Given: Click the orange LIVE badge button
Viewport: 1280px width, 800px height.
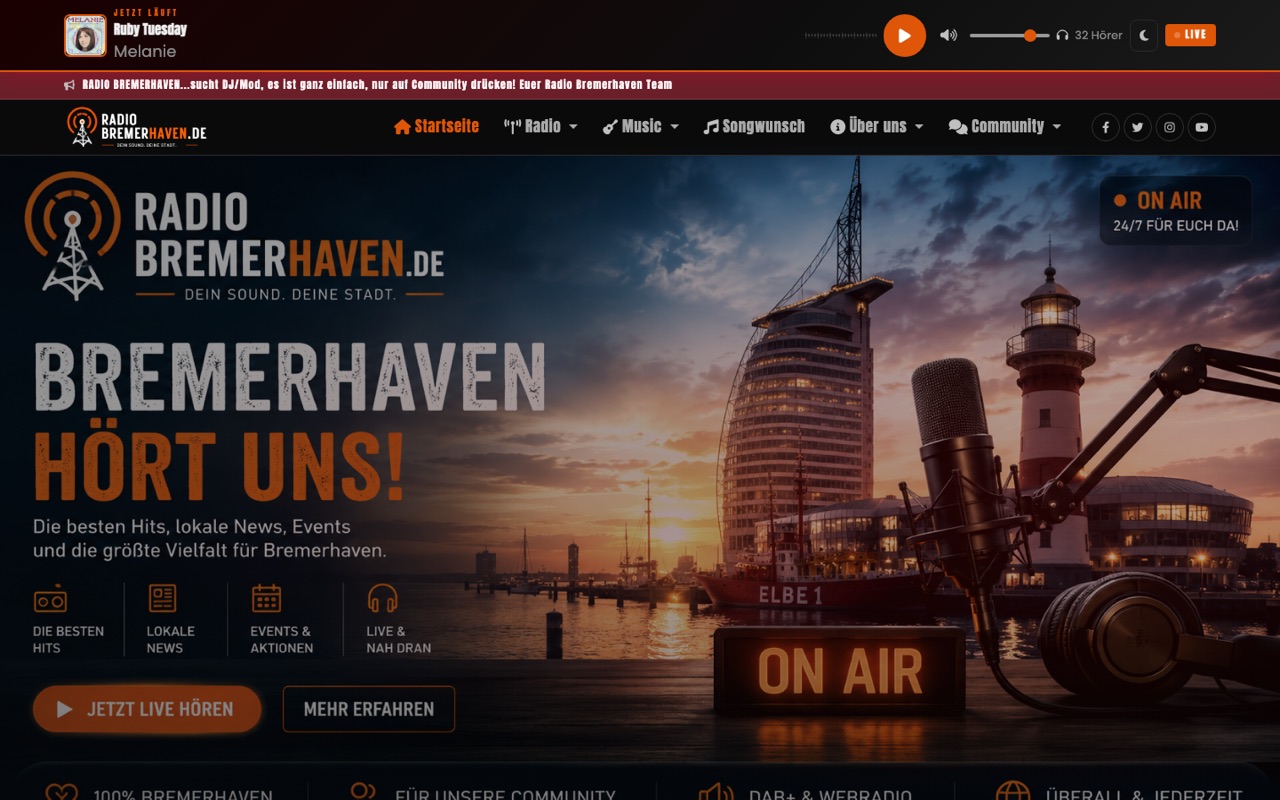Looking at the screenshot, I should (x=1190, y=35).
